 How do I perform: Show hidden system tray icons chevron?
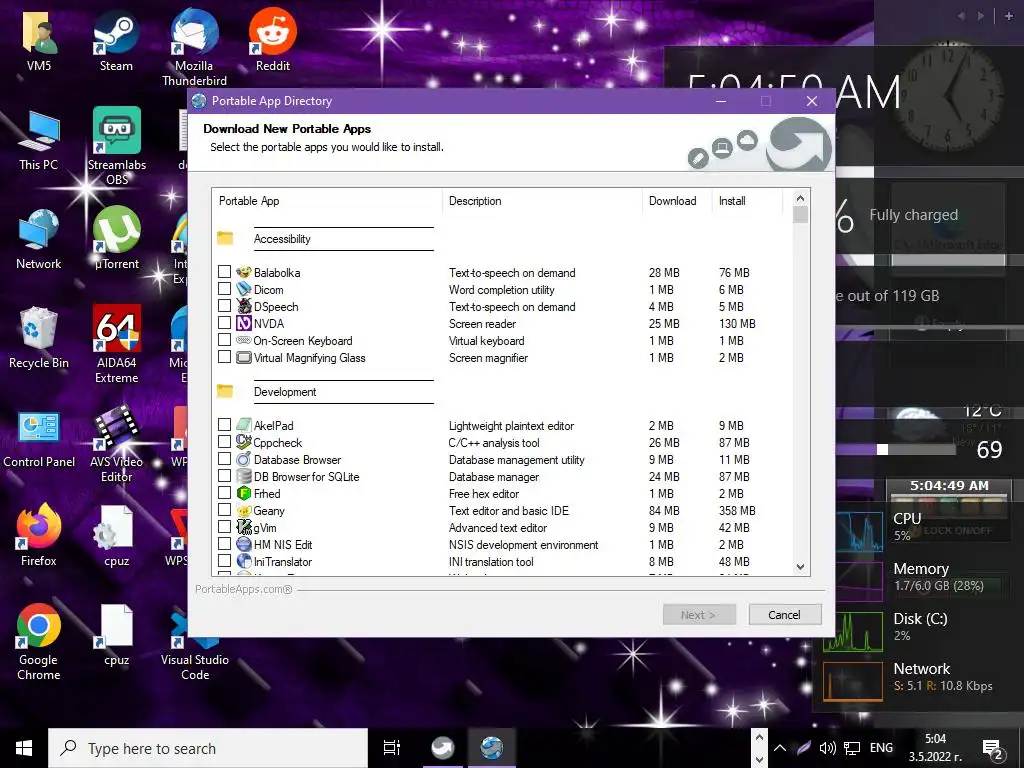point(780,748)
